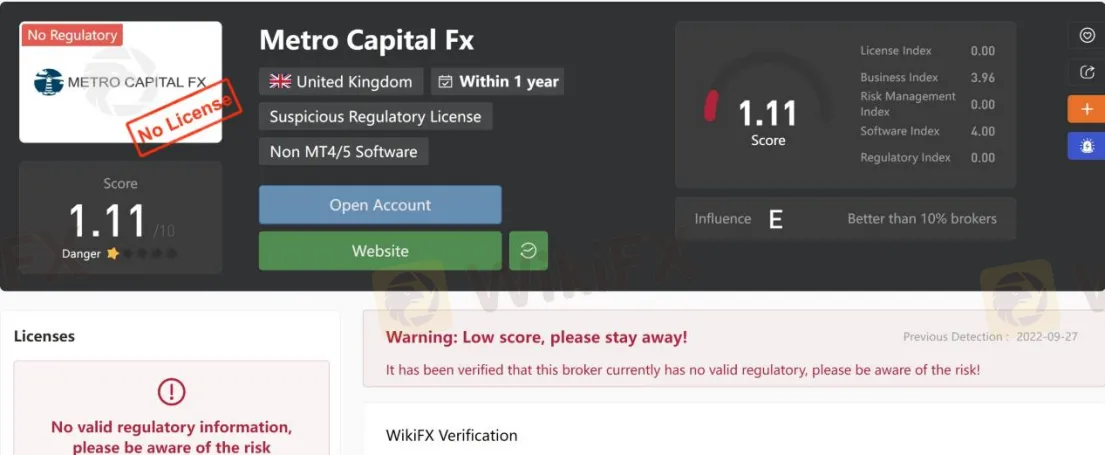
Task: Select the Suspicious Regulatory License tag
Action: [x=375, y=116]
